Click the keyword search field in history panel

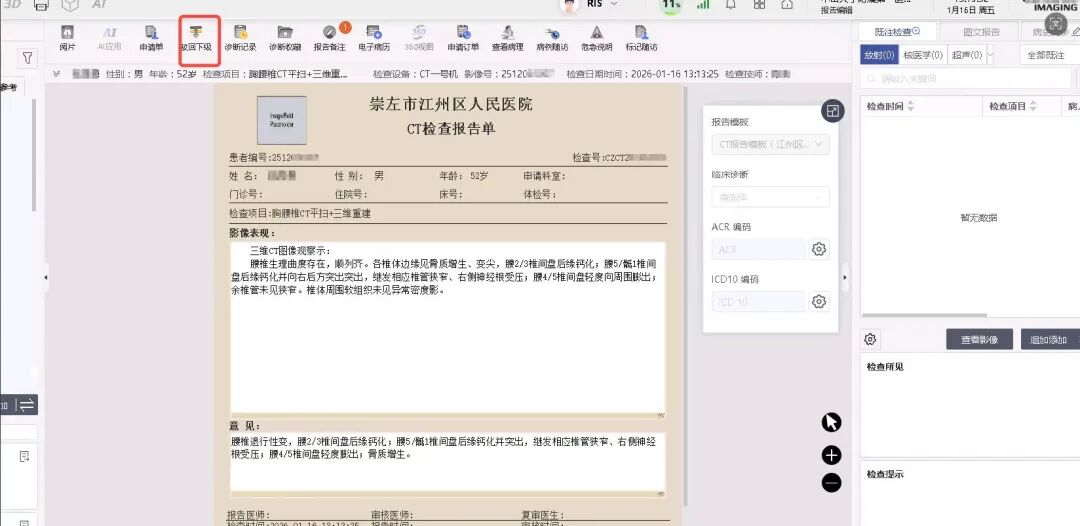(x=966, y=78)
